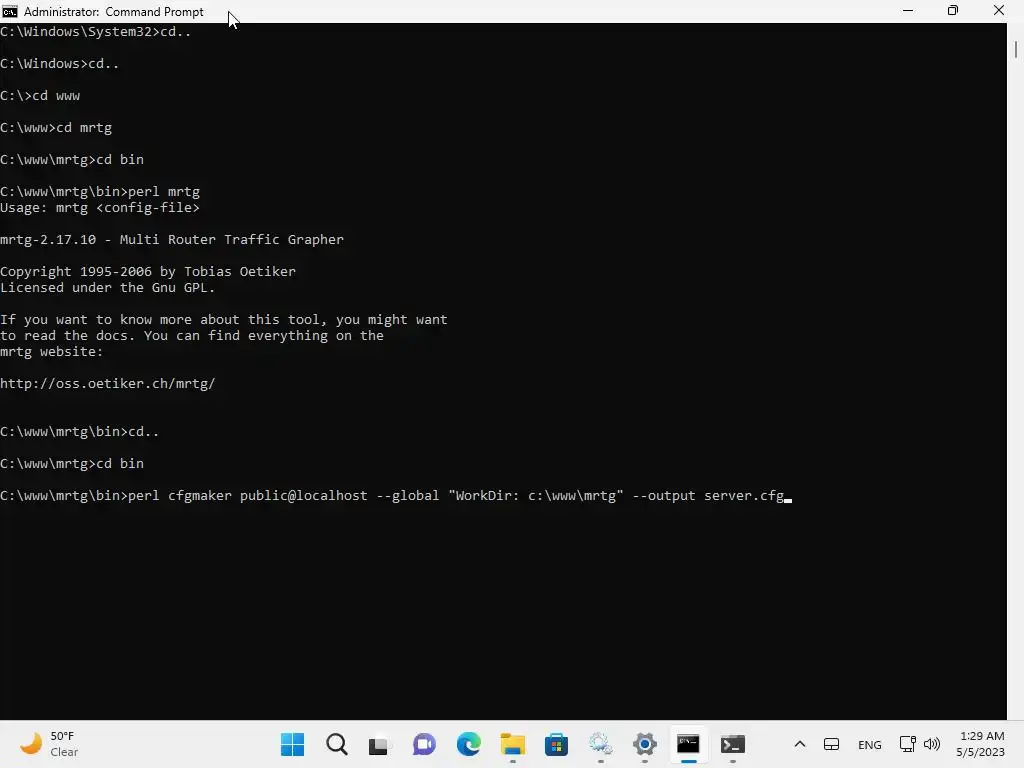Click the 'C:\Windows\System32>cd..' line
This screenshot has width=1024, height=768.
95,31
